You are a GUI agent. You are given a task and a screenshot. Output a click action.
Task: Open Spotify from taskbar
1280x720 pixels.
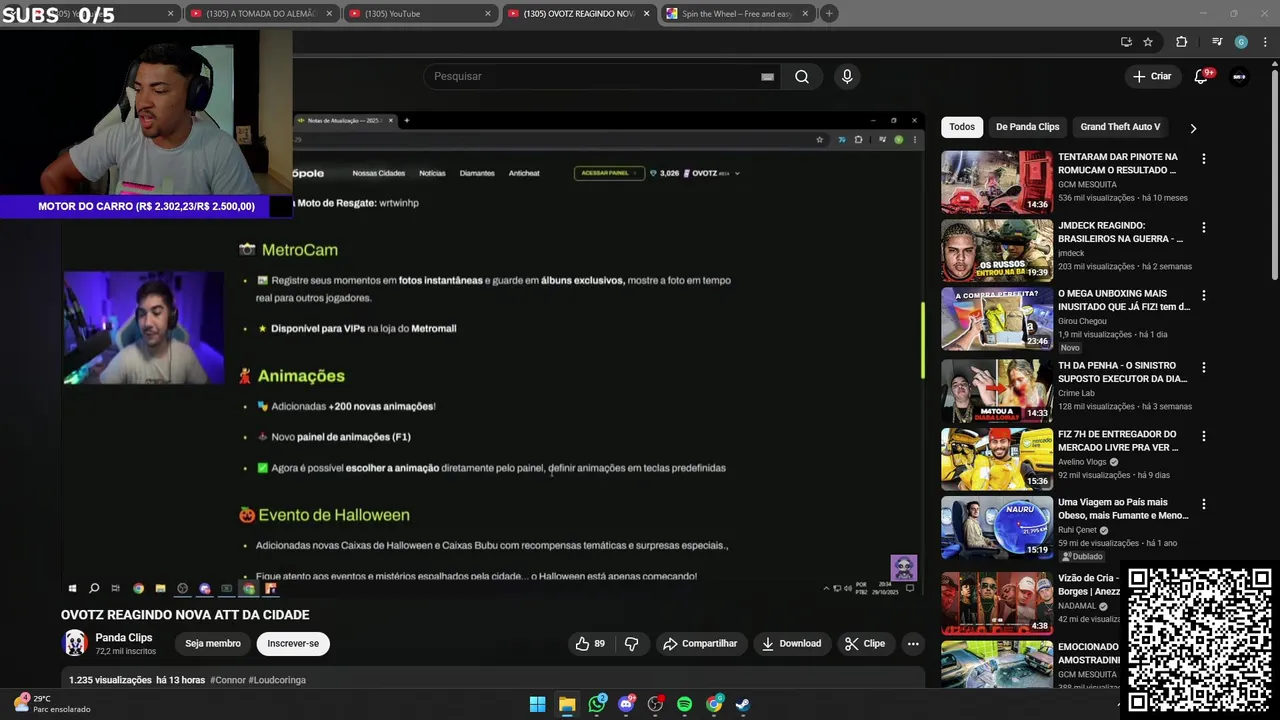coord(684,704)
